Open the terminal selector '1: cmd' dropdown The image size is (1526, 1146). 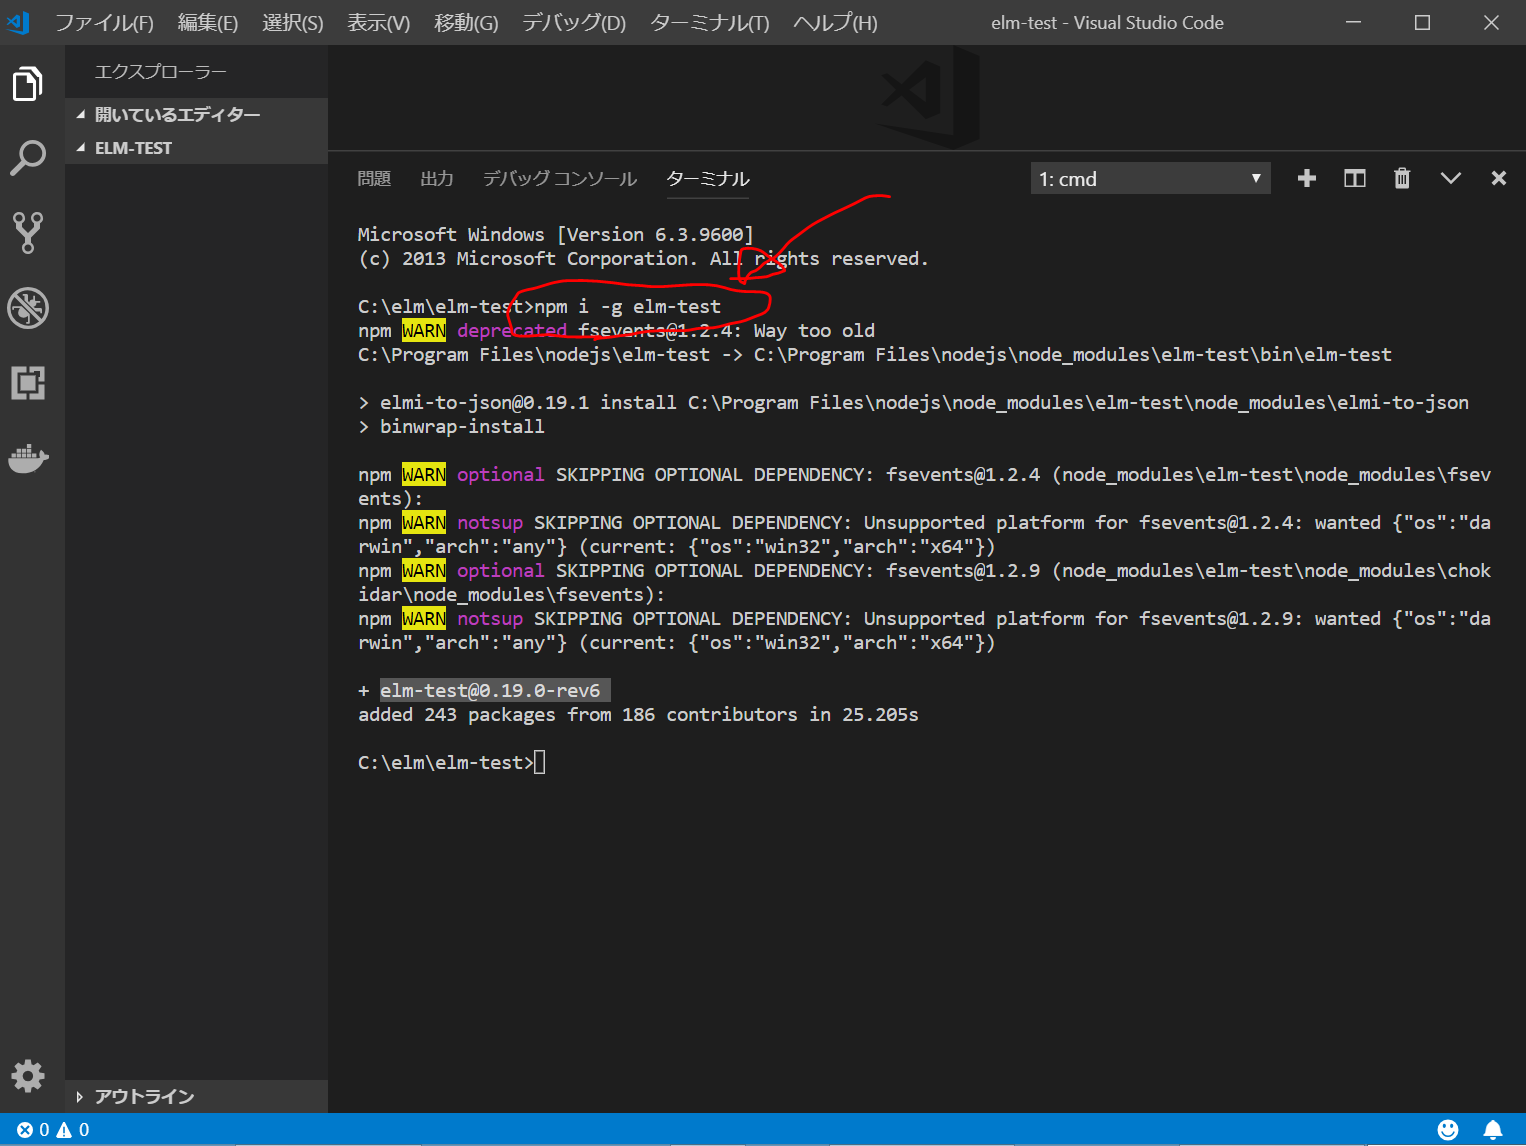[x=1150, y=179]
